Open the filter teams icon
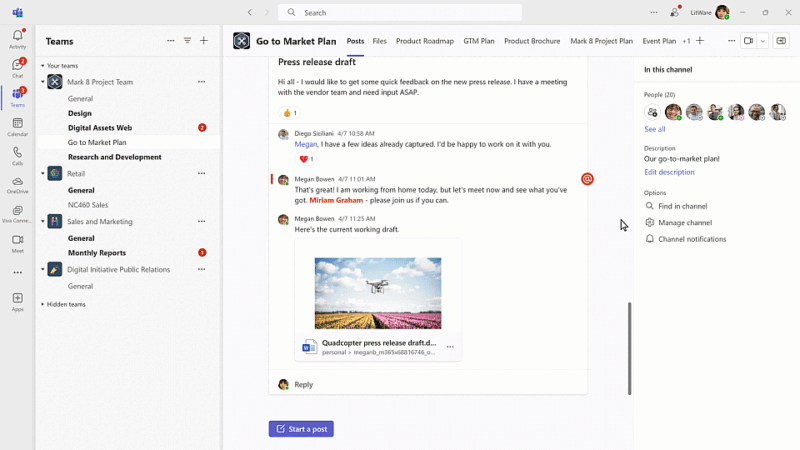The image size is (800, 450). tap(187, 41)
